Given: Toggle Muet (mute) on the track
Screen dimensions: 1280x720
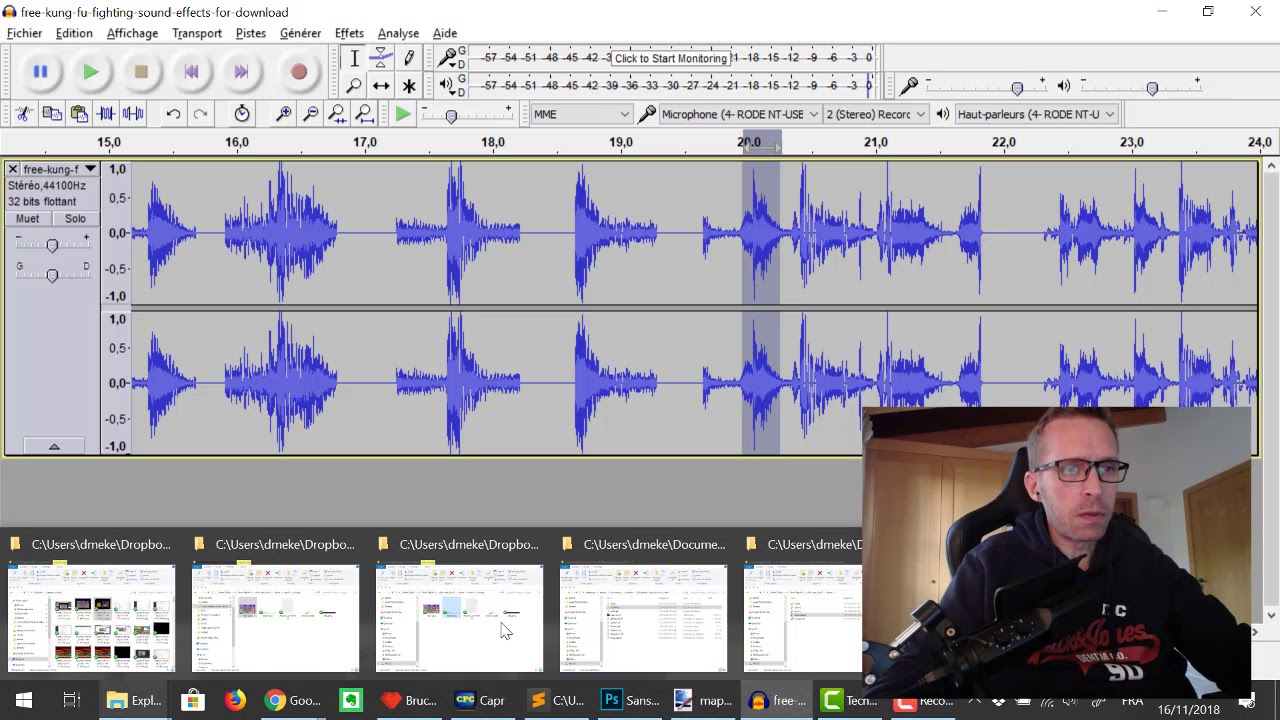Looking at the screenshot, I should (28, 218).
